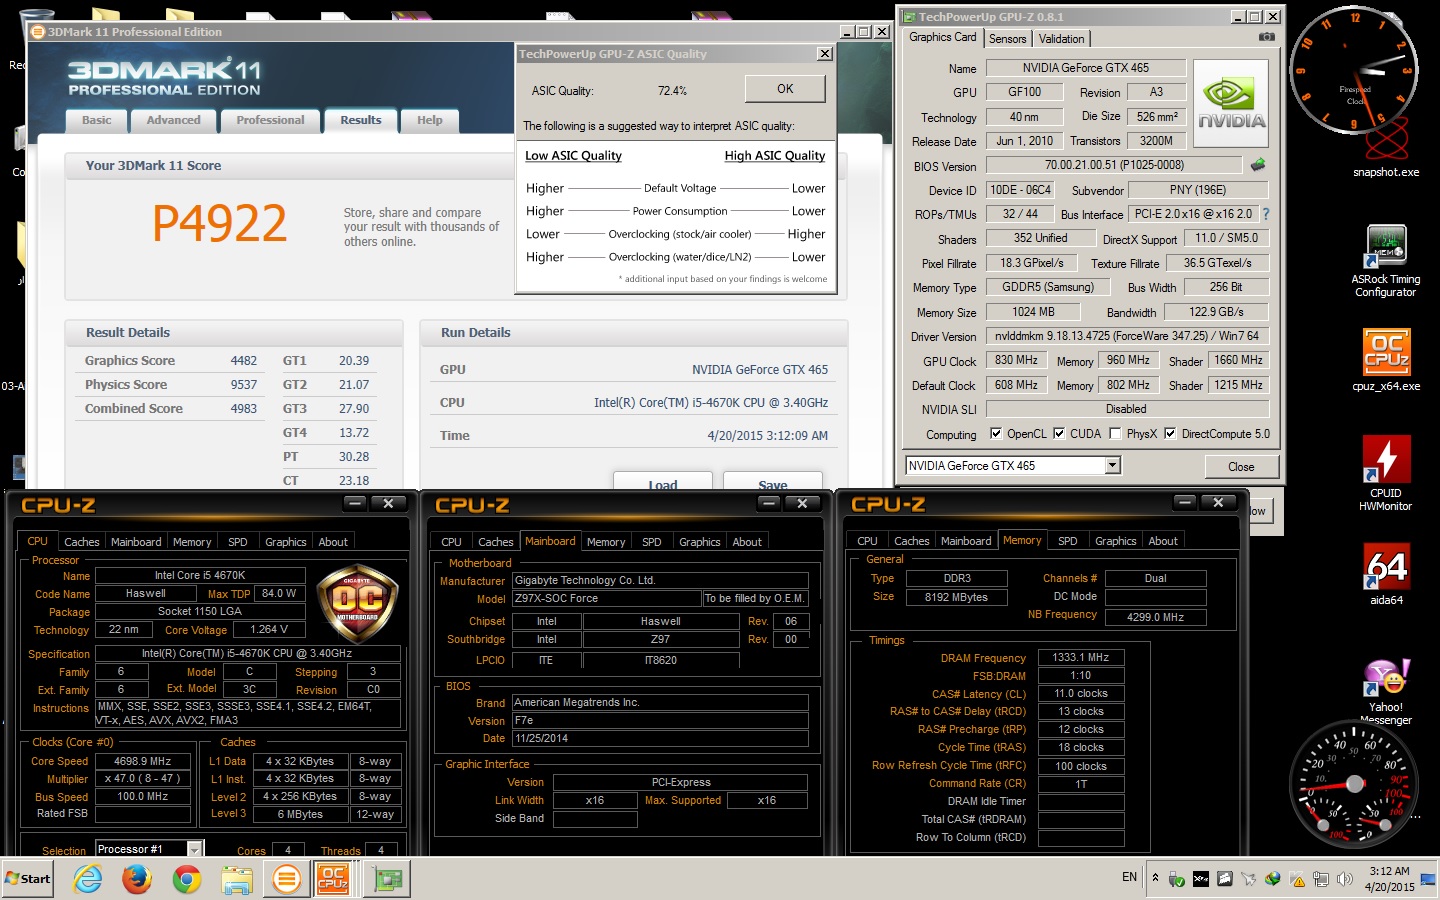Click the DRAM Frequency value 1333.1 MHz
The image size is (1440, 900).
pyautogui.click(x=1081, y=658)
